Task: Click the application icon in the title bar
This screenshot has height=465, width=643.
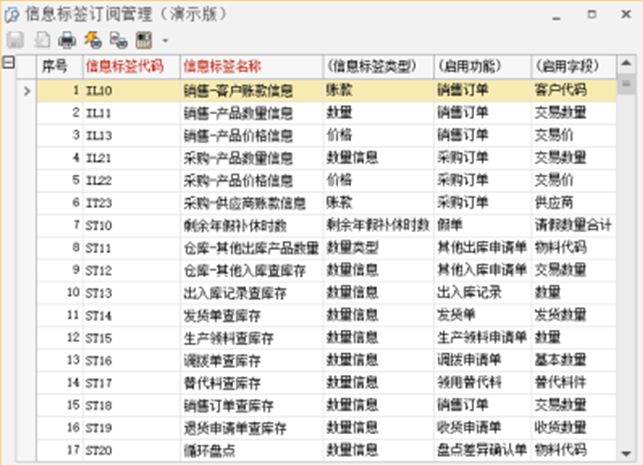Action: click(x=13, y=14)
